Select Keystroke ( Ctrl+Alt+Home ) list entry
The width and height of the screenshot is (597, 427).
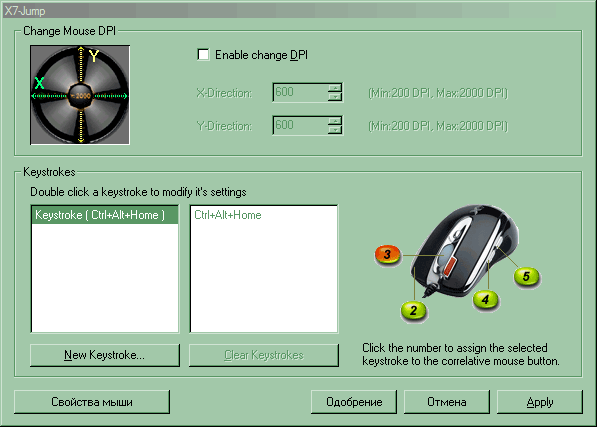tap(105, 215)
